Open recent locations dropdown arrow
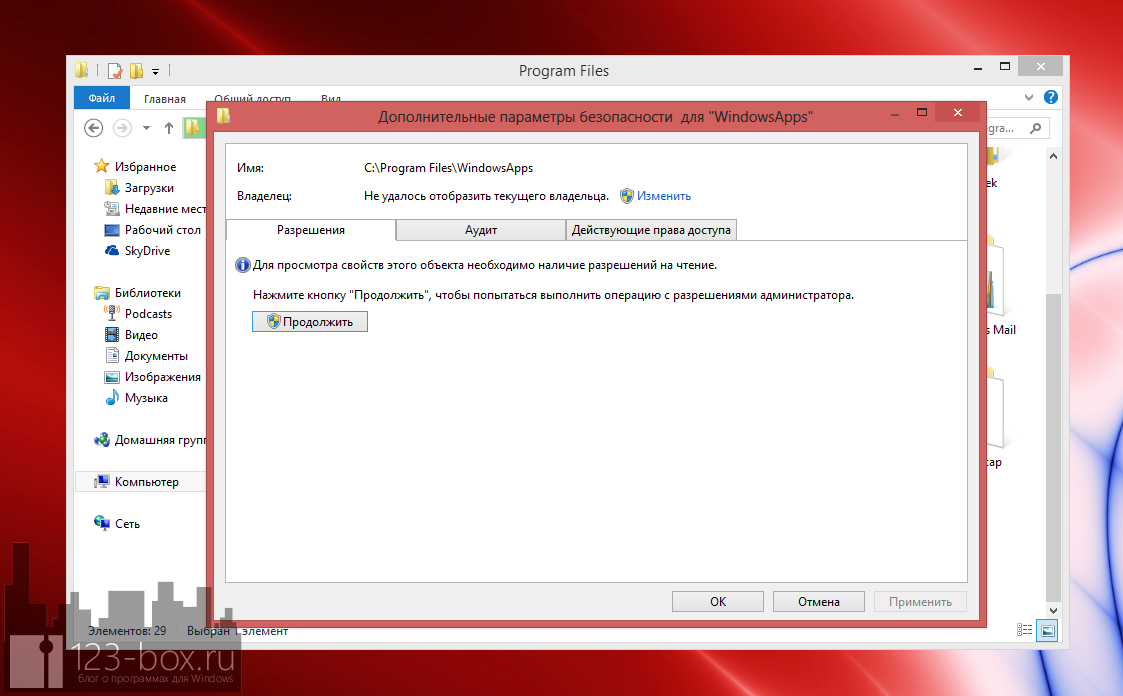Screen dimensions: 1123x696 coord(146,128)
